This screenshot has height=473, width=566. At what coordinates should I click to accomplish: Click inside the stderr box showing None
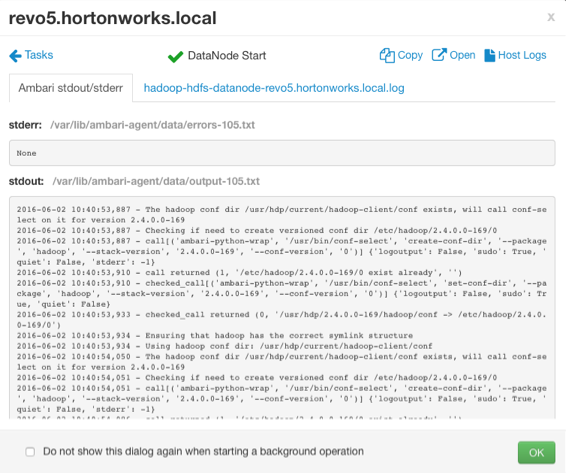[282, 153]
